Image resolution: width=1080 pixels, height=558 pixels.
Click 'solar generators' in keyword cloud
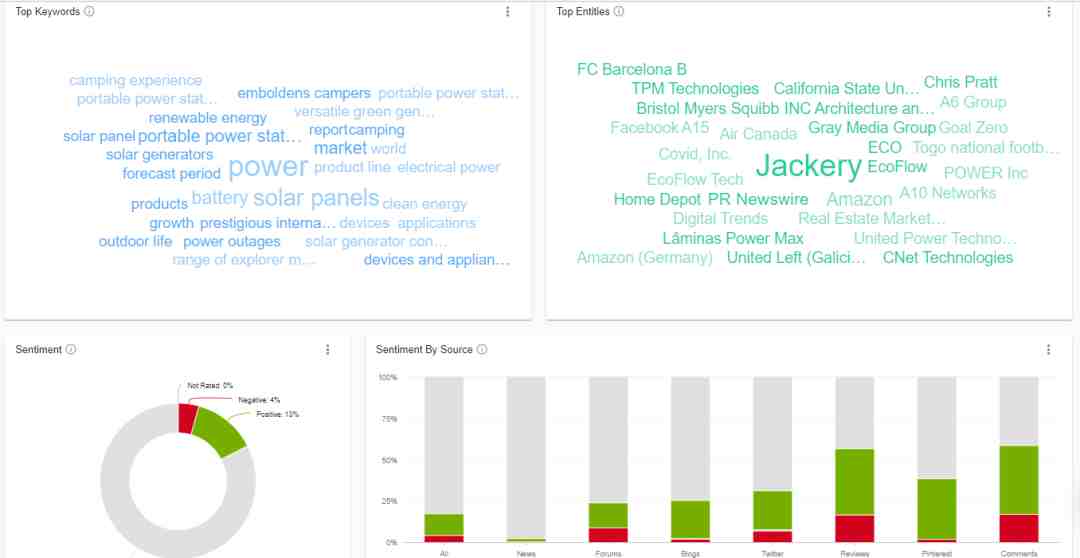(159, 154)
